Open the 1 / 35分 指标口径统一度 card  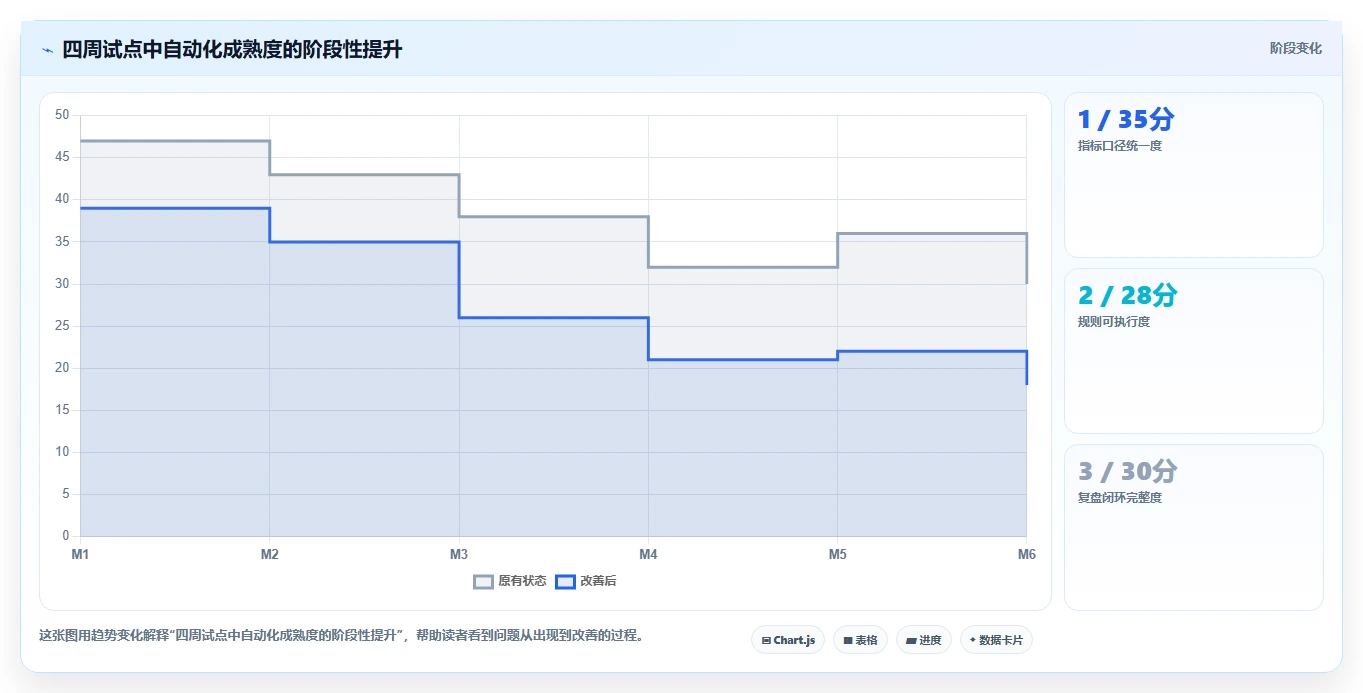point(1194,175)
